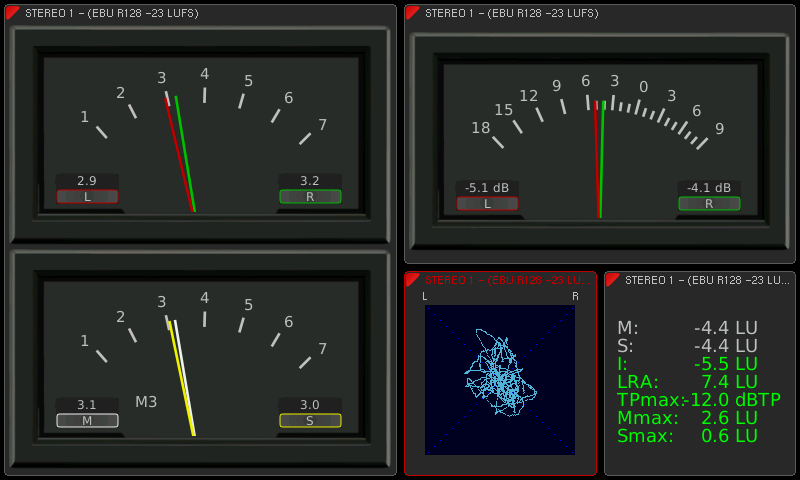Click the M: -4.4 LU momentary reading
The height and width of the screenshot is (480, 800).
[x=687, y=327]
